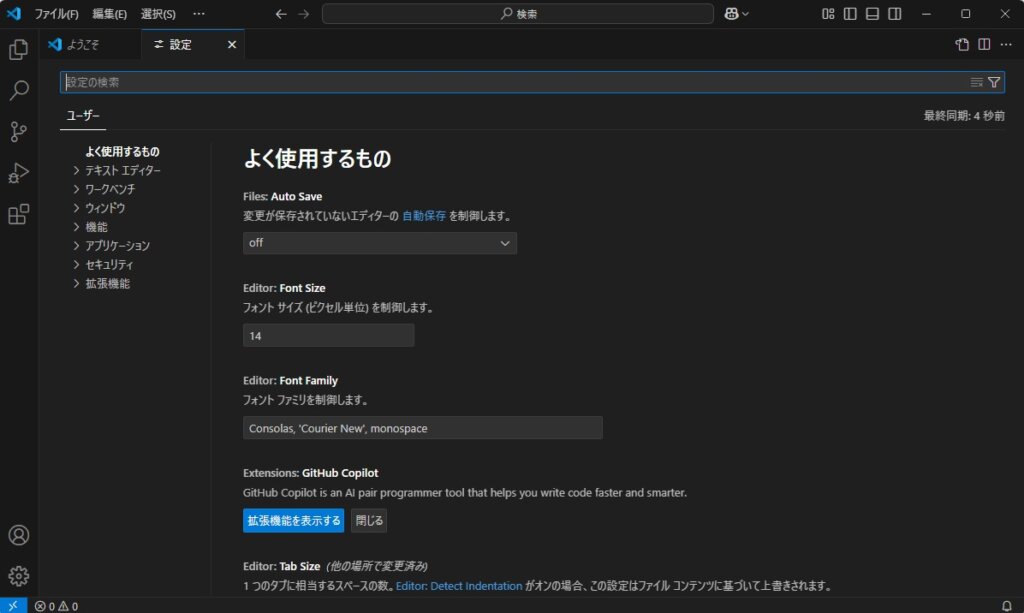Open the Run and Debug view
The image size is (1024, 613).
[18, 173]
